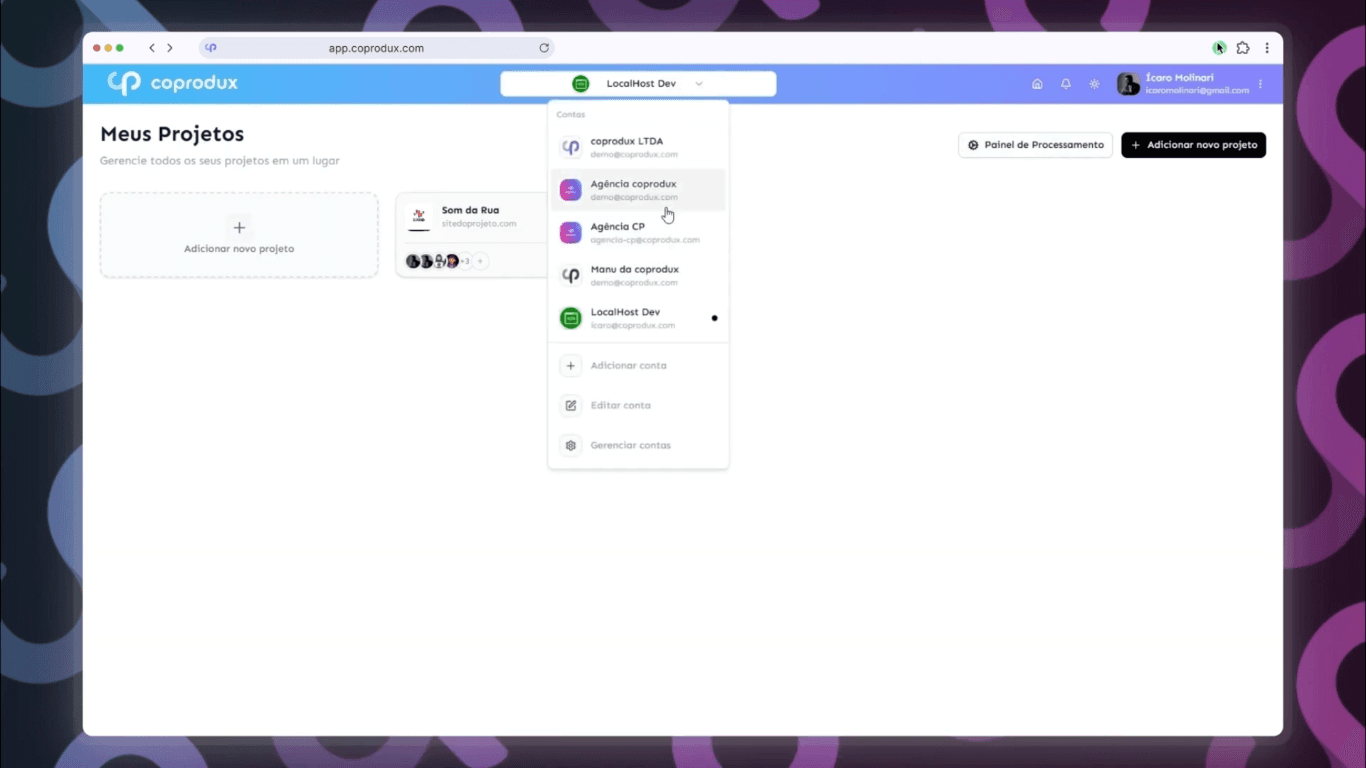Screen dimensions: 1366x768
Task: Click the app.coprodux.com address bar
Action: click(376, 48)
